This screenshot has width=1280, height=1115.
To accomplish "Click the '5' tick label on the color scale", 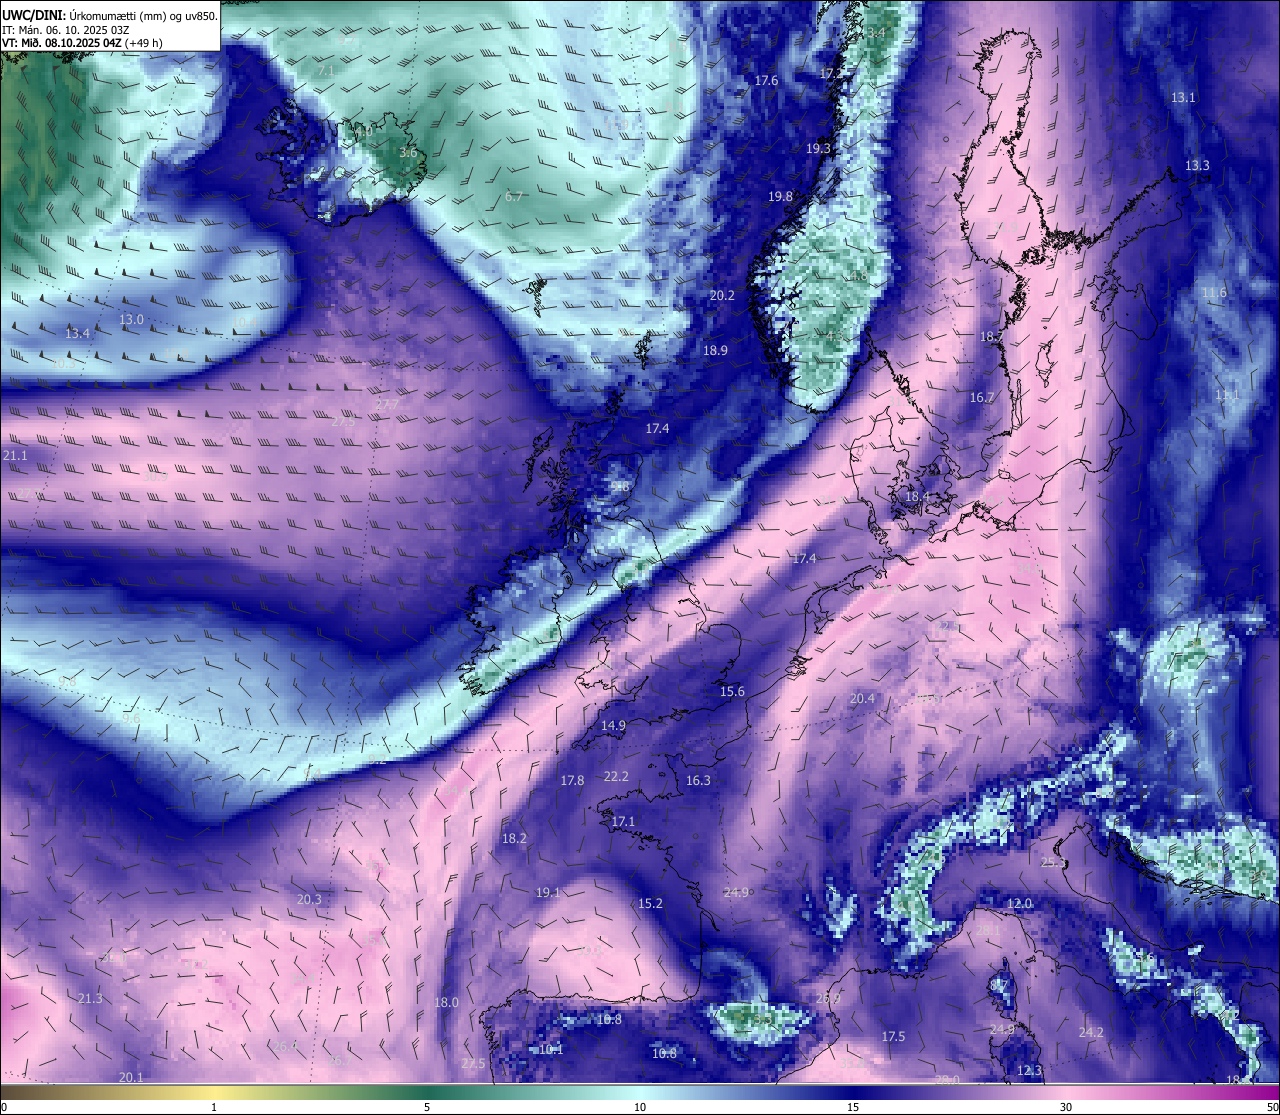I will coord(427,1107).
